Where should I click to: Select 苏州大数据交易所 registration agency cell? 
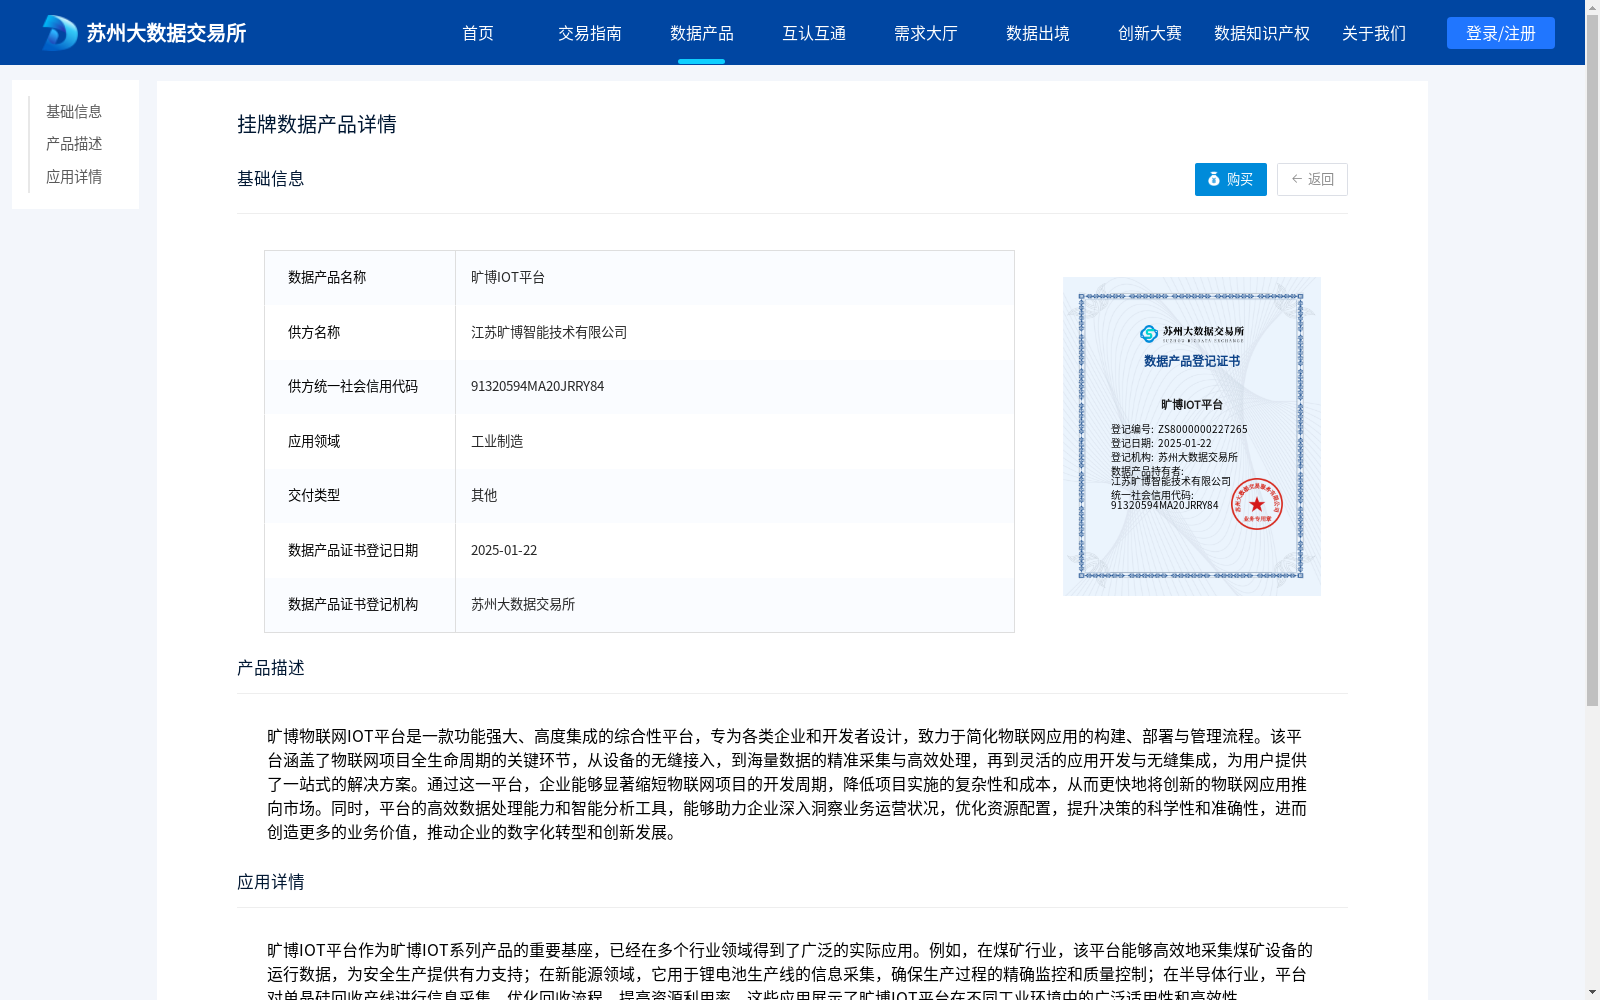pos(735,605)
